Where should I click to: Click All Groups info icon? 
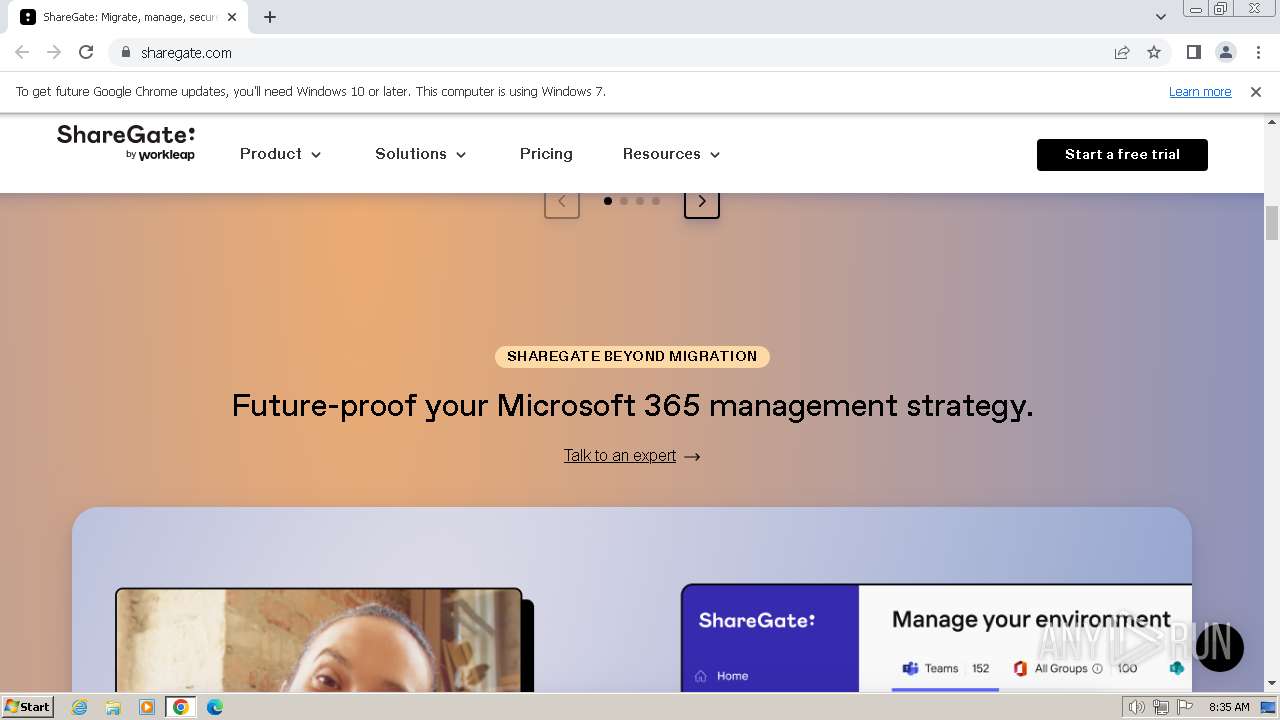tap(1097, 669)
